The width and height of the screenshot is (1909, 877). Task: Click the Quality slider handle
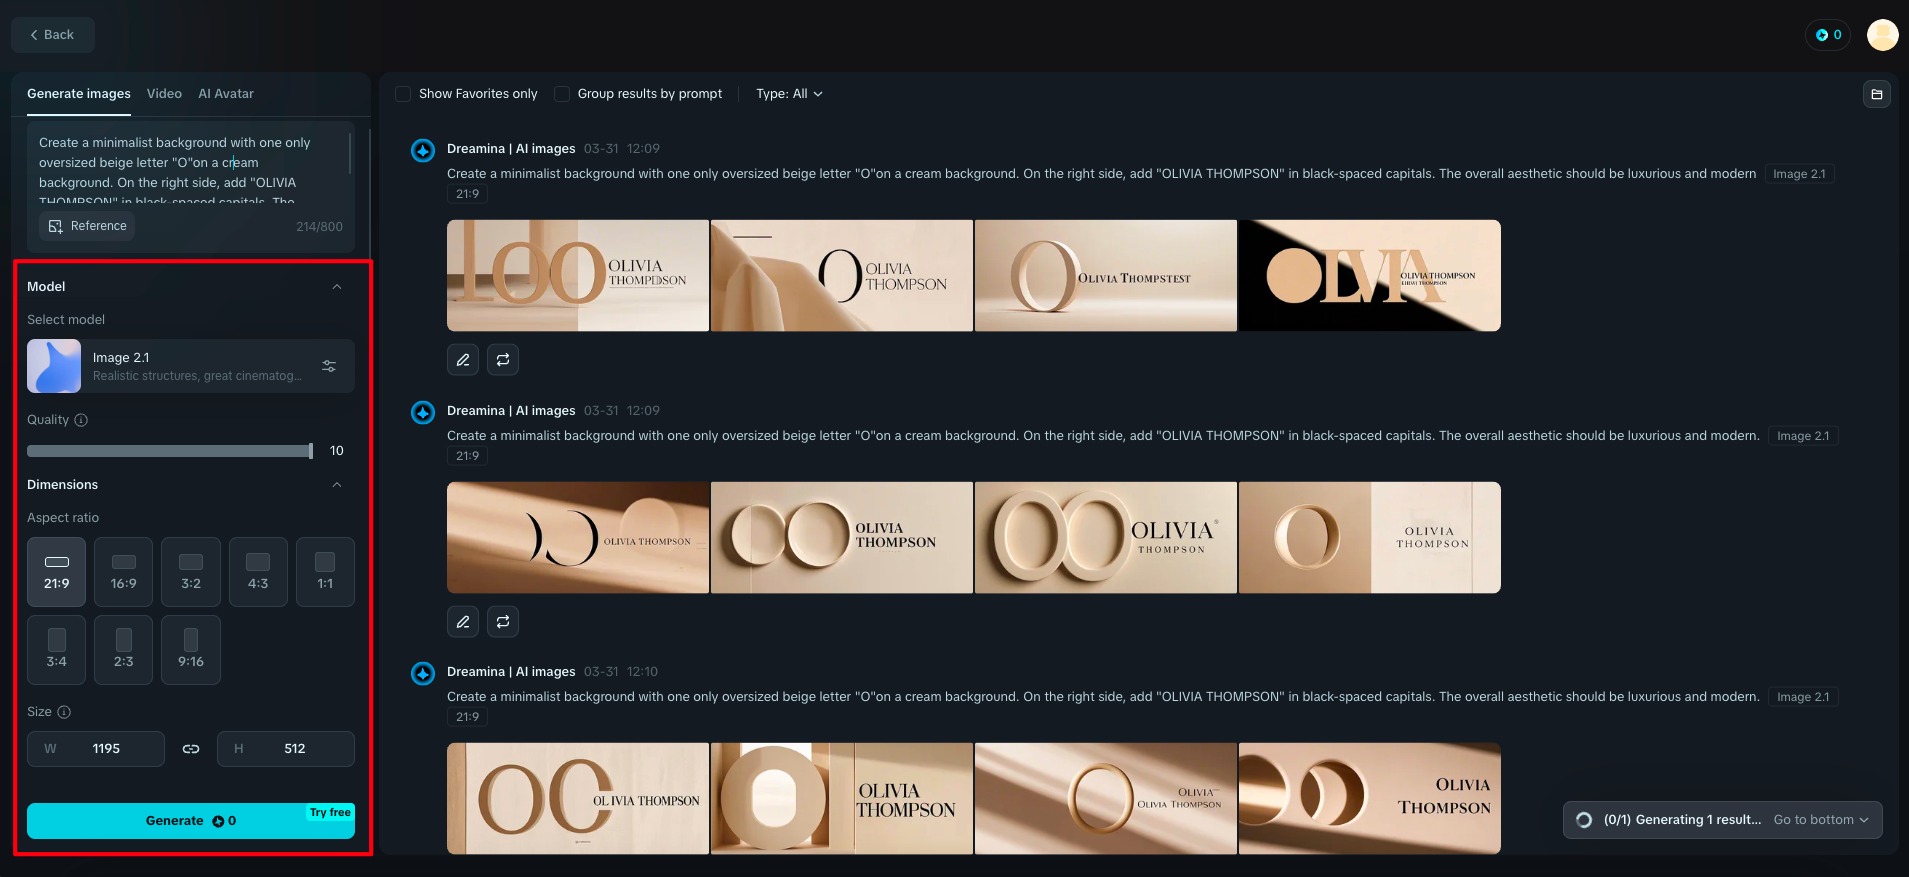coord(311,451)
